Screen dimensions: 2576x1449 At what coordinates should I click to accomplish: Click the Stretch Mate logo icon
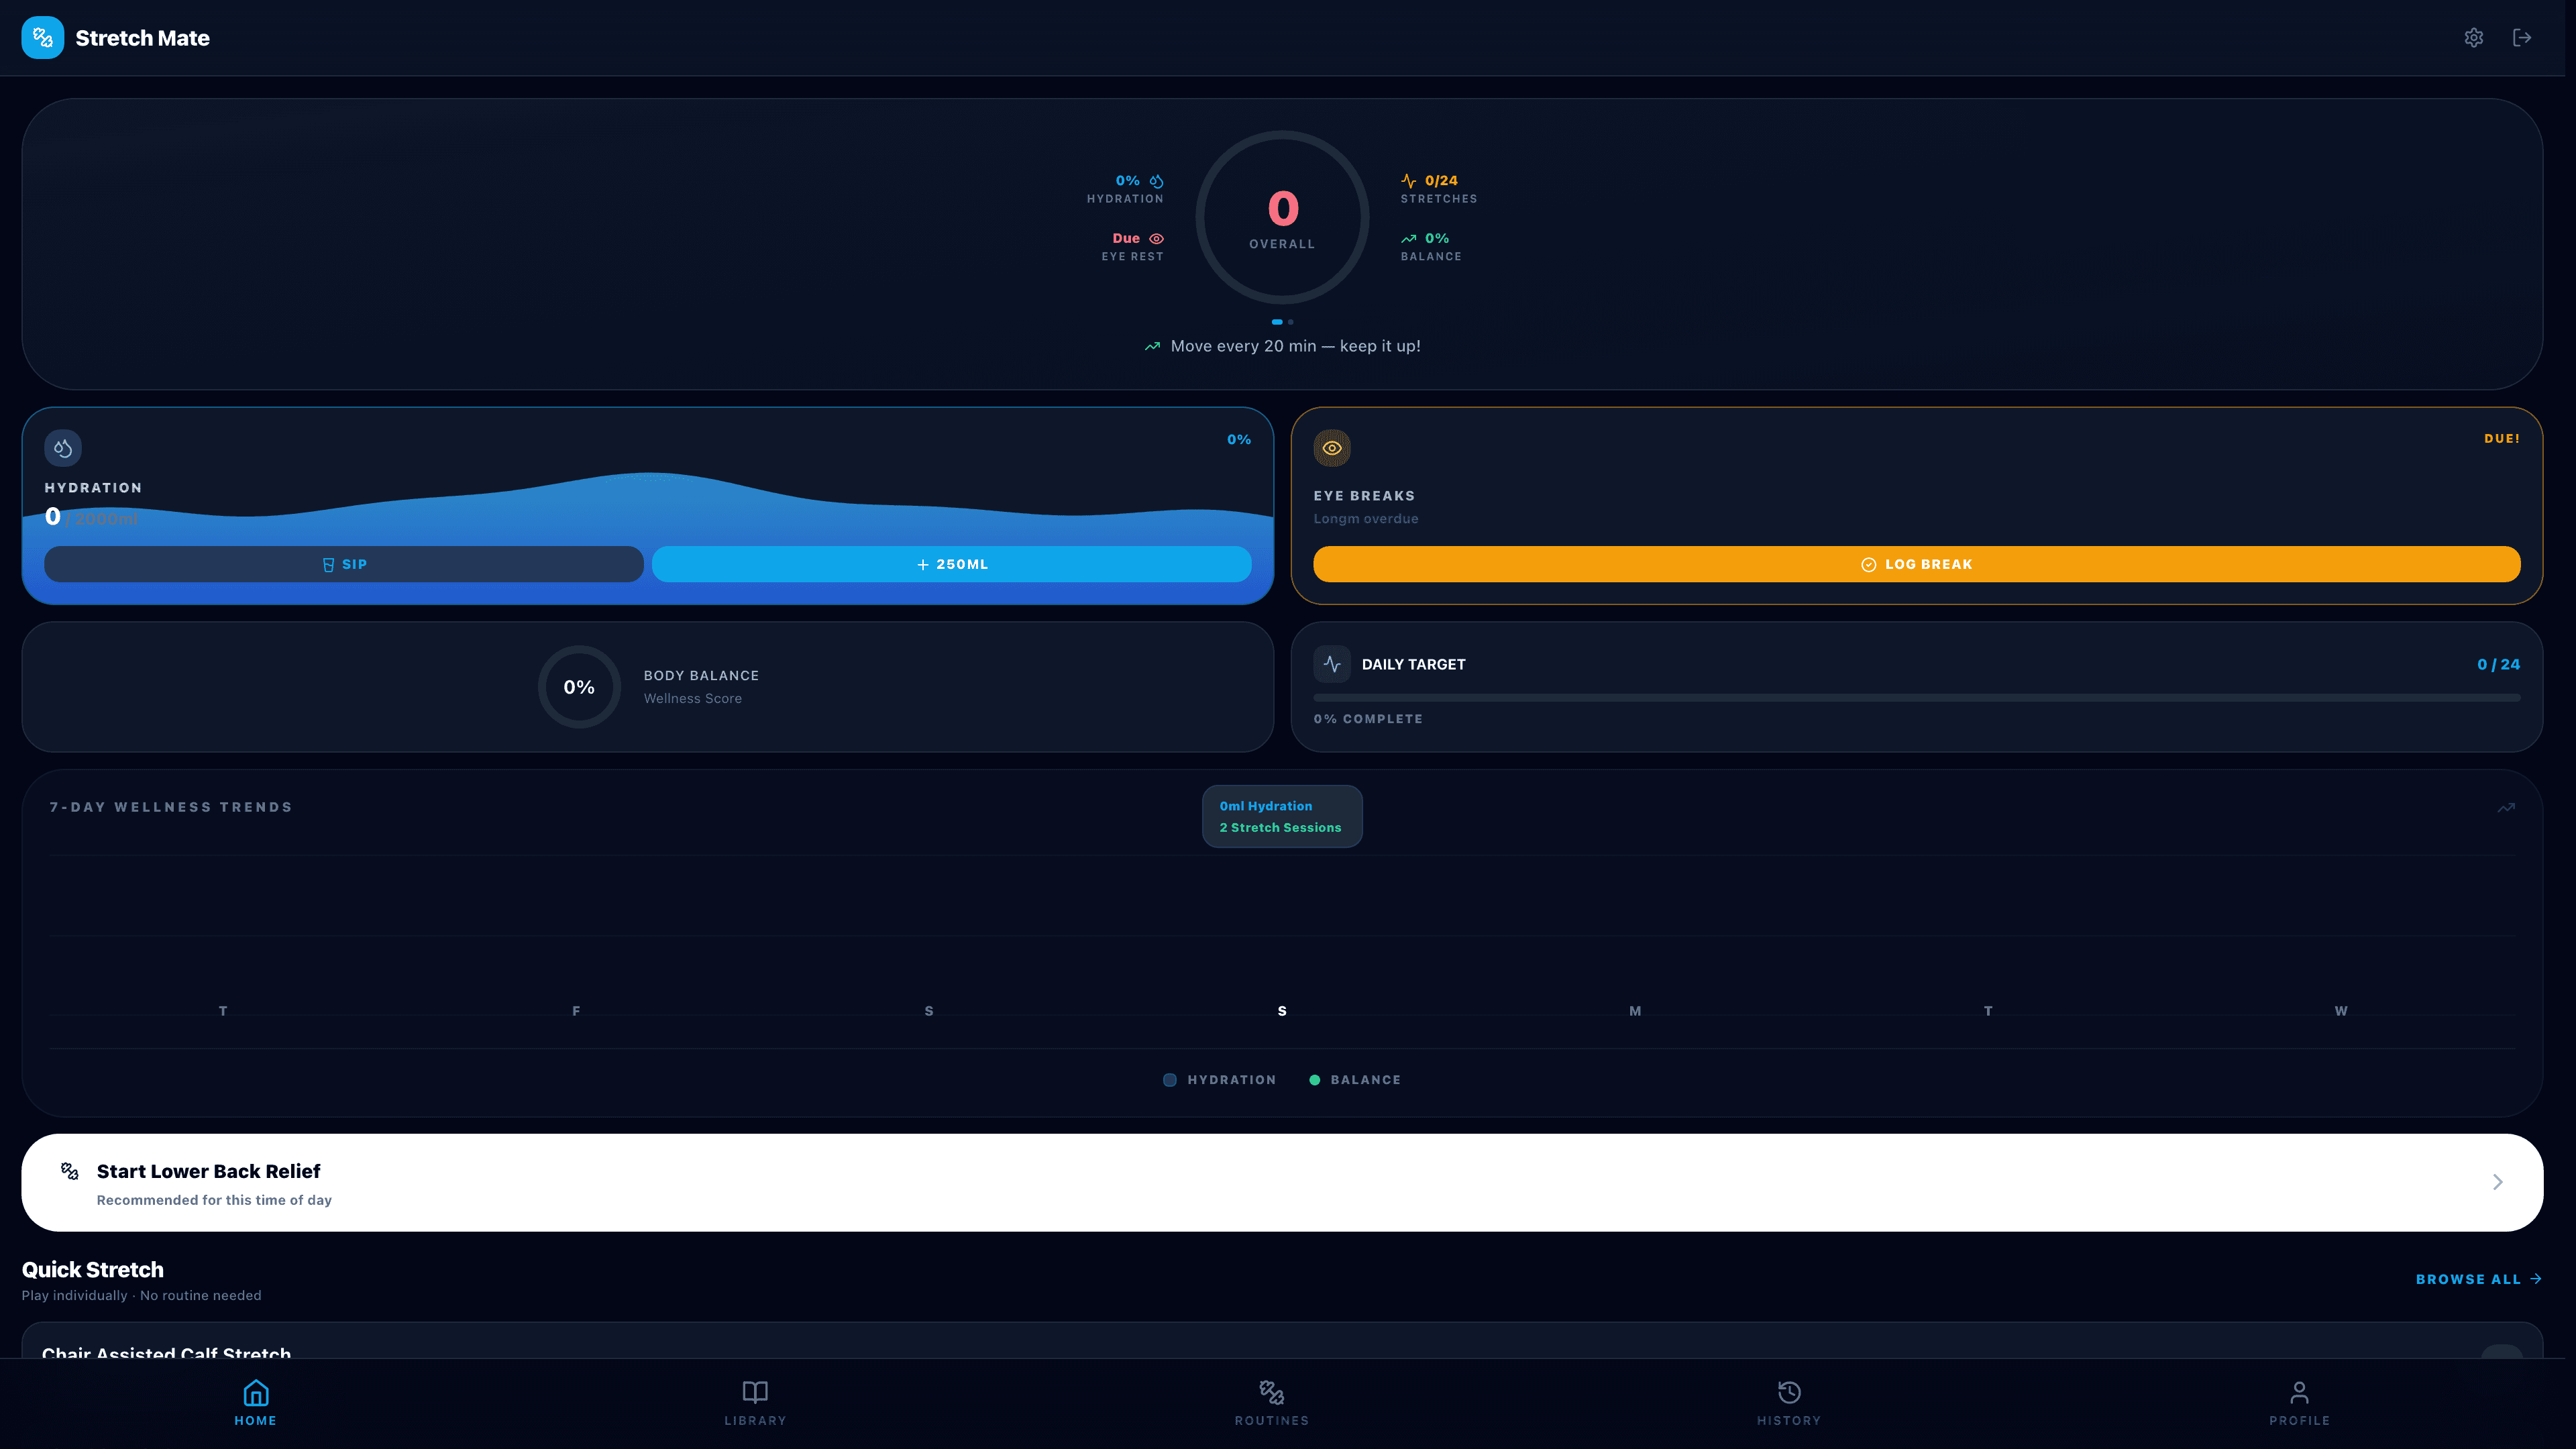pyautogui.click(x=42, y=38)
